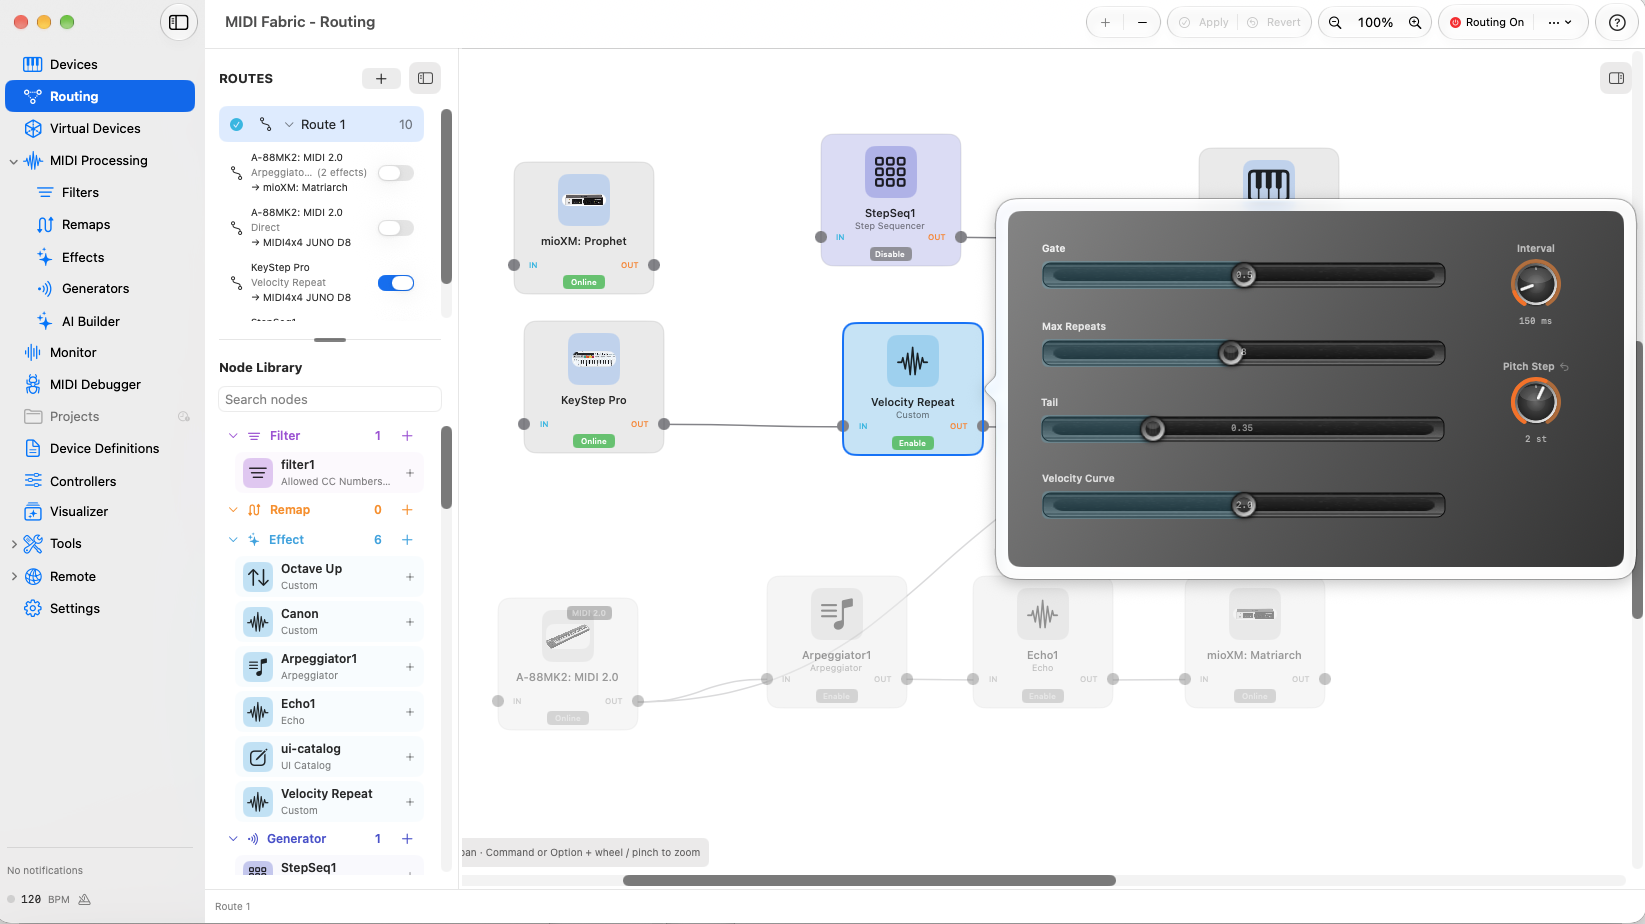Click the Tail slider track

pos(1243,428)
